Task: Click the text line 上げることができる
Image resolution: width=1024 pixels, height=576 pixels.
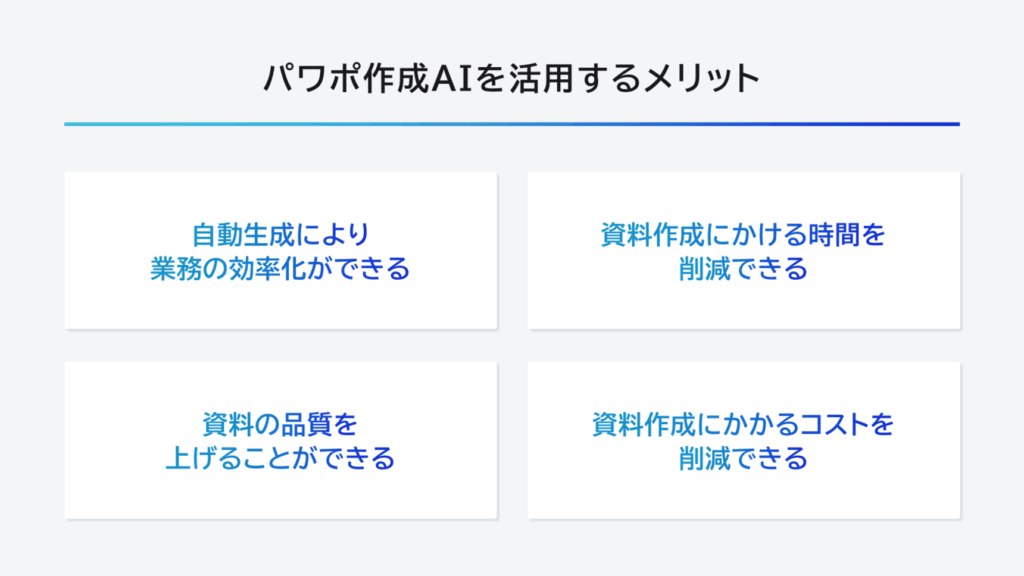Action: click(x=281, y=459)
